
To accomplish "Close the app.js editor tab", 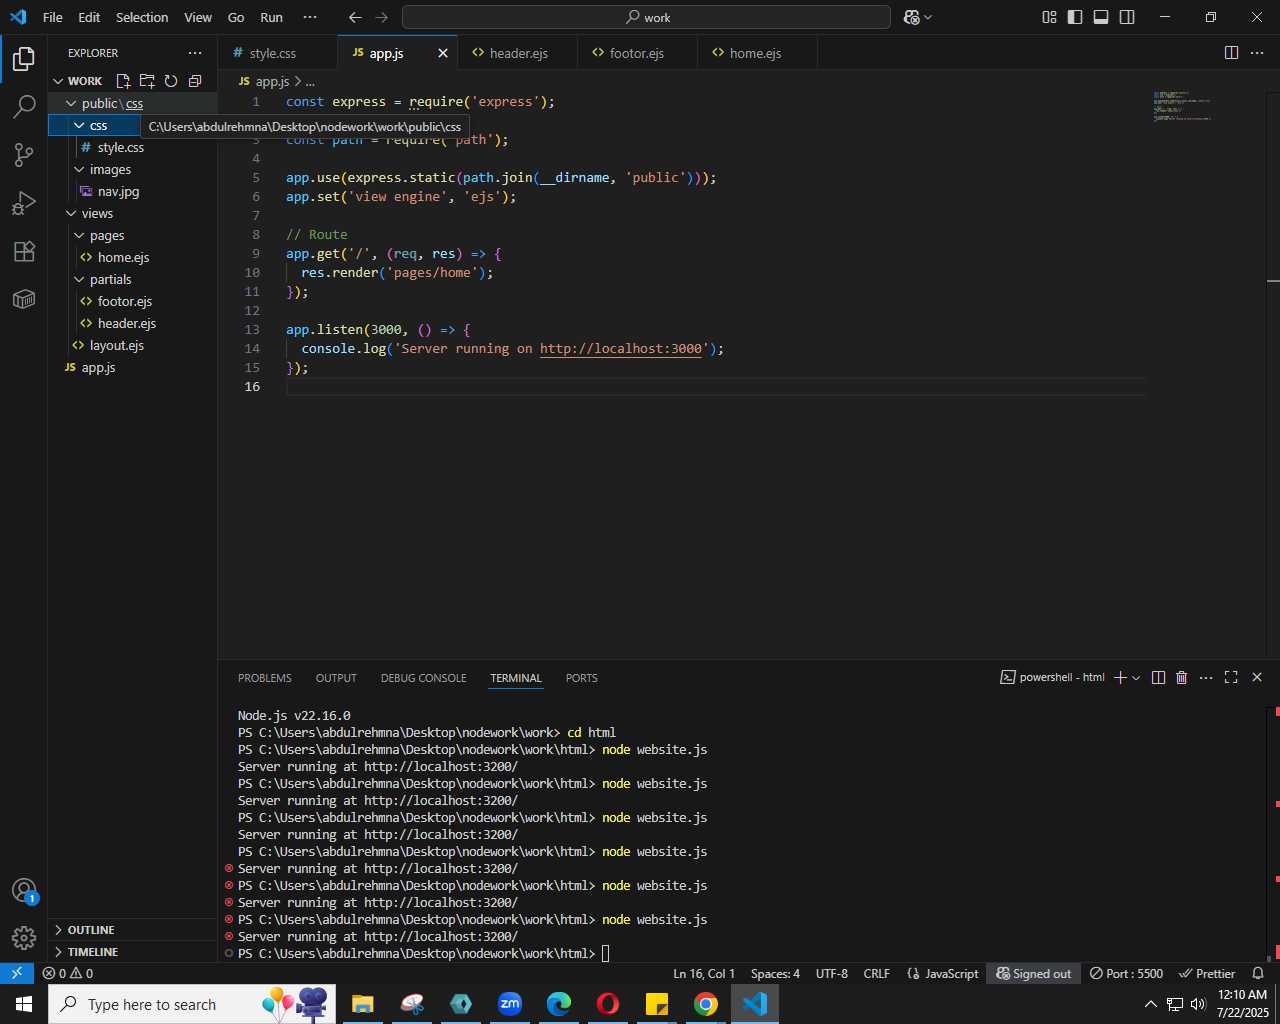I will [443, 53].
